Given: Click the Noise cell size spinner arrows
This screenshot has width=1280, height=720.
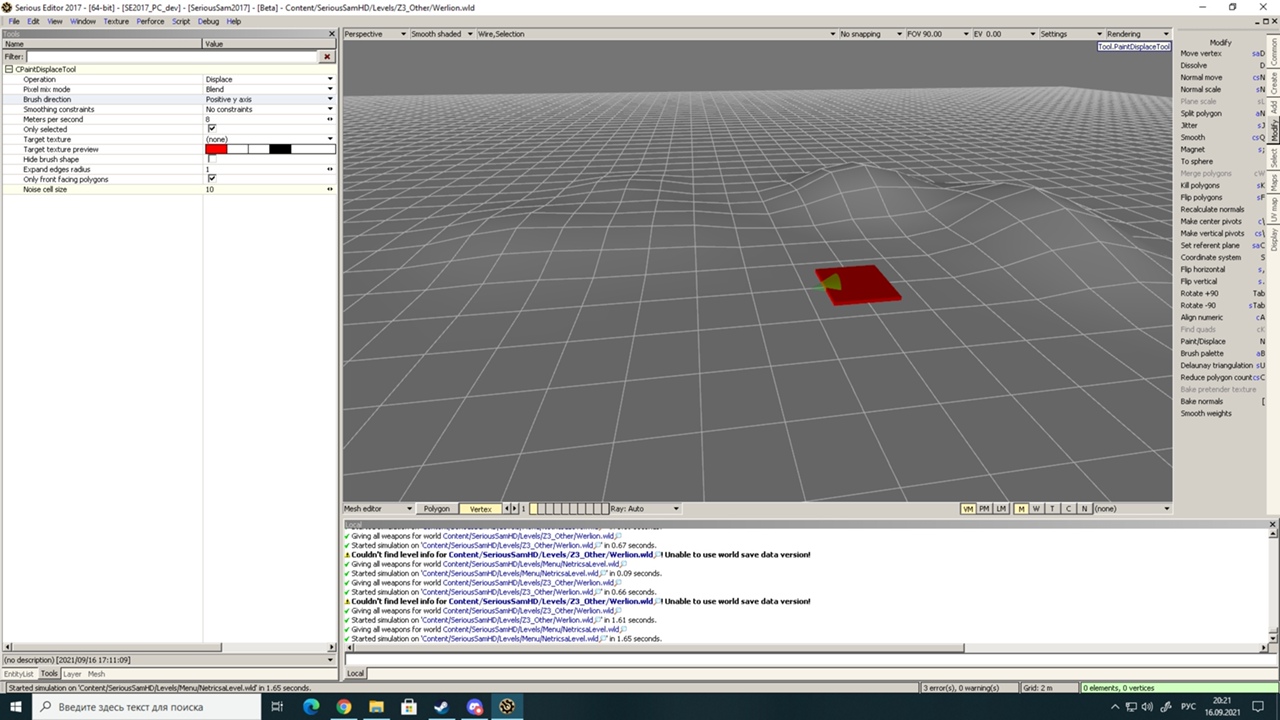Looking at the screenshot, I should coord(330,189).
